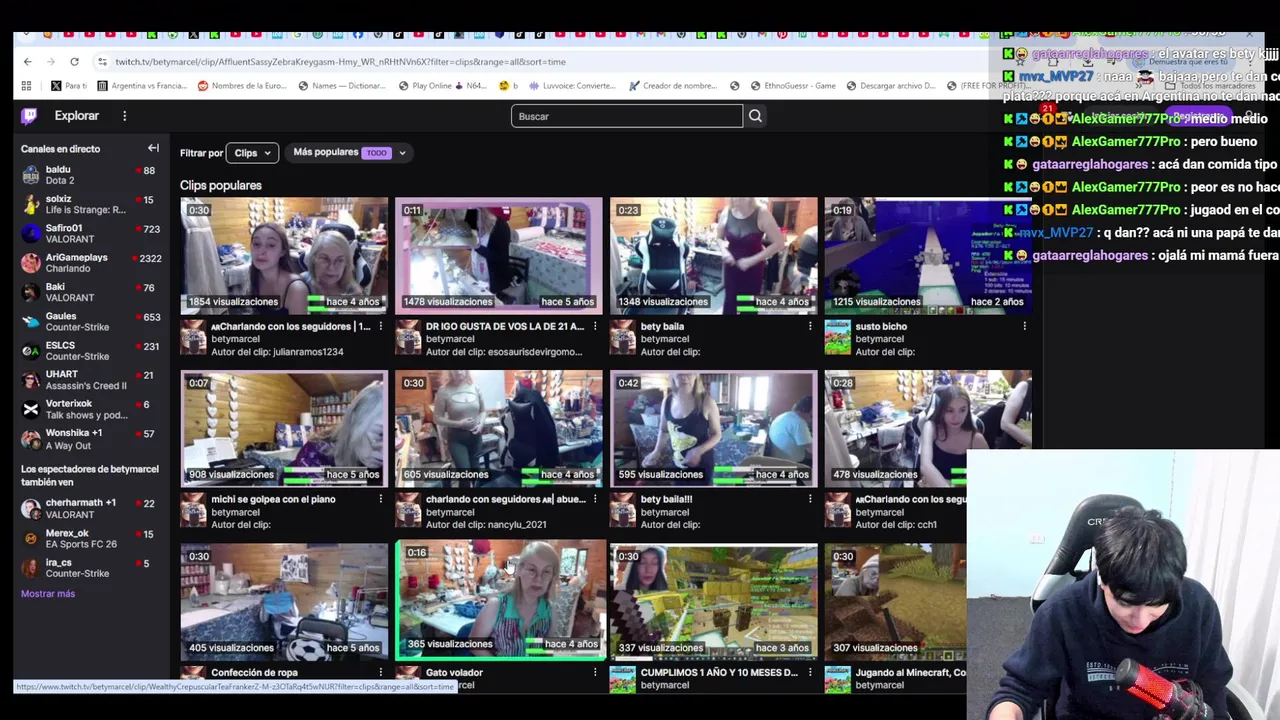Open the site information icon in the address bar
The width and height of the screenshot is (1280, 720).
coord(102,62)
